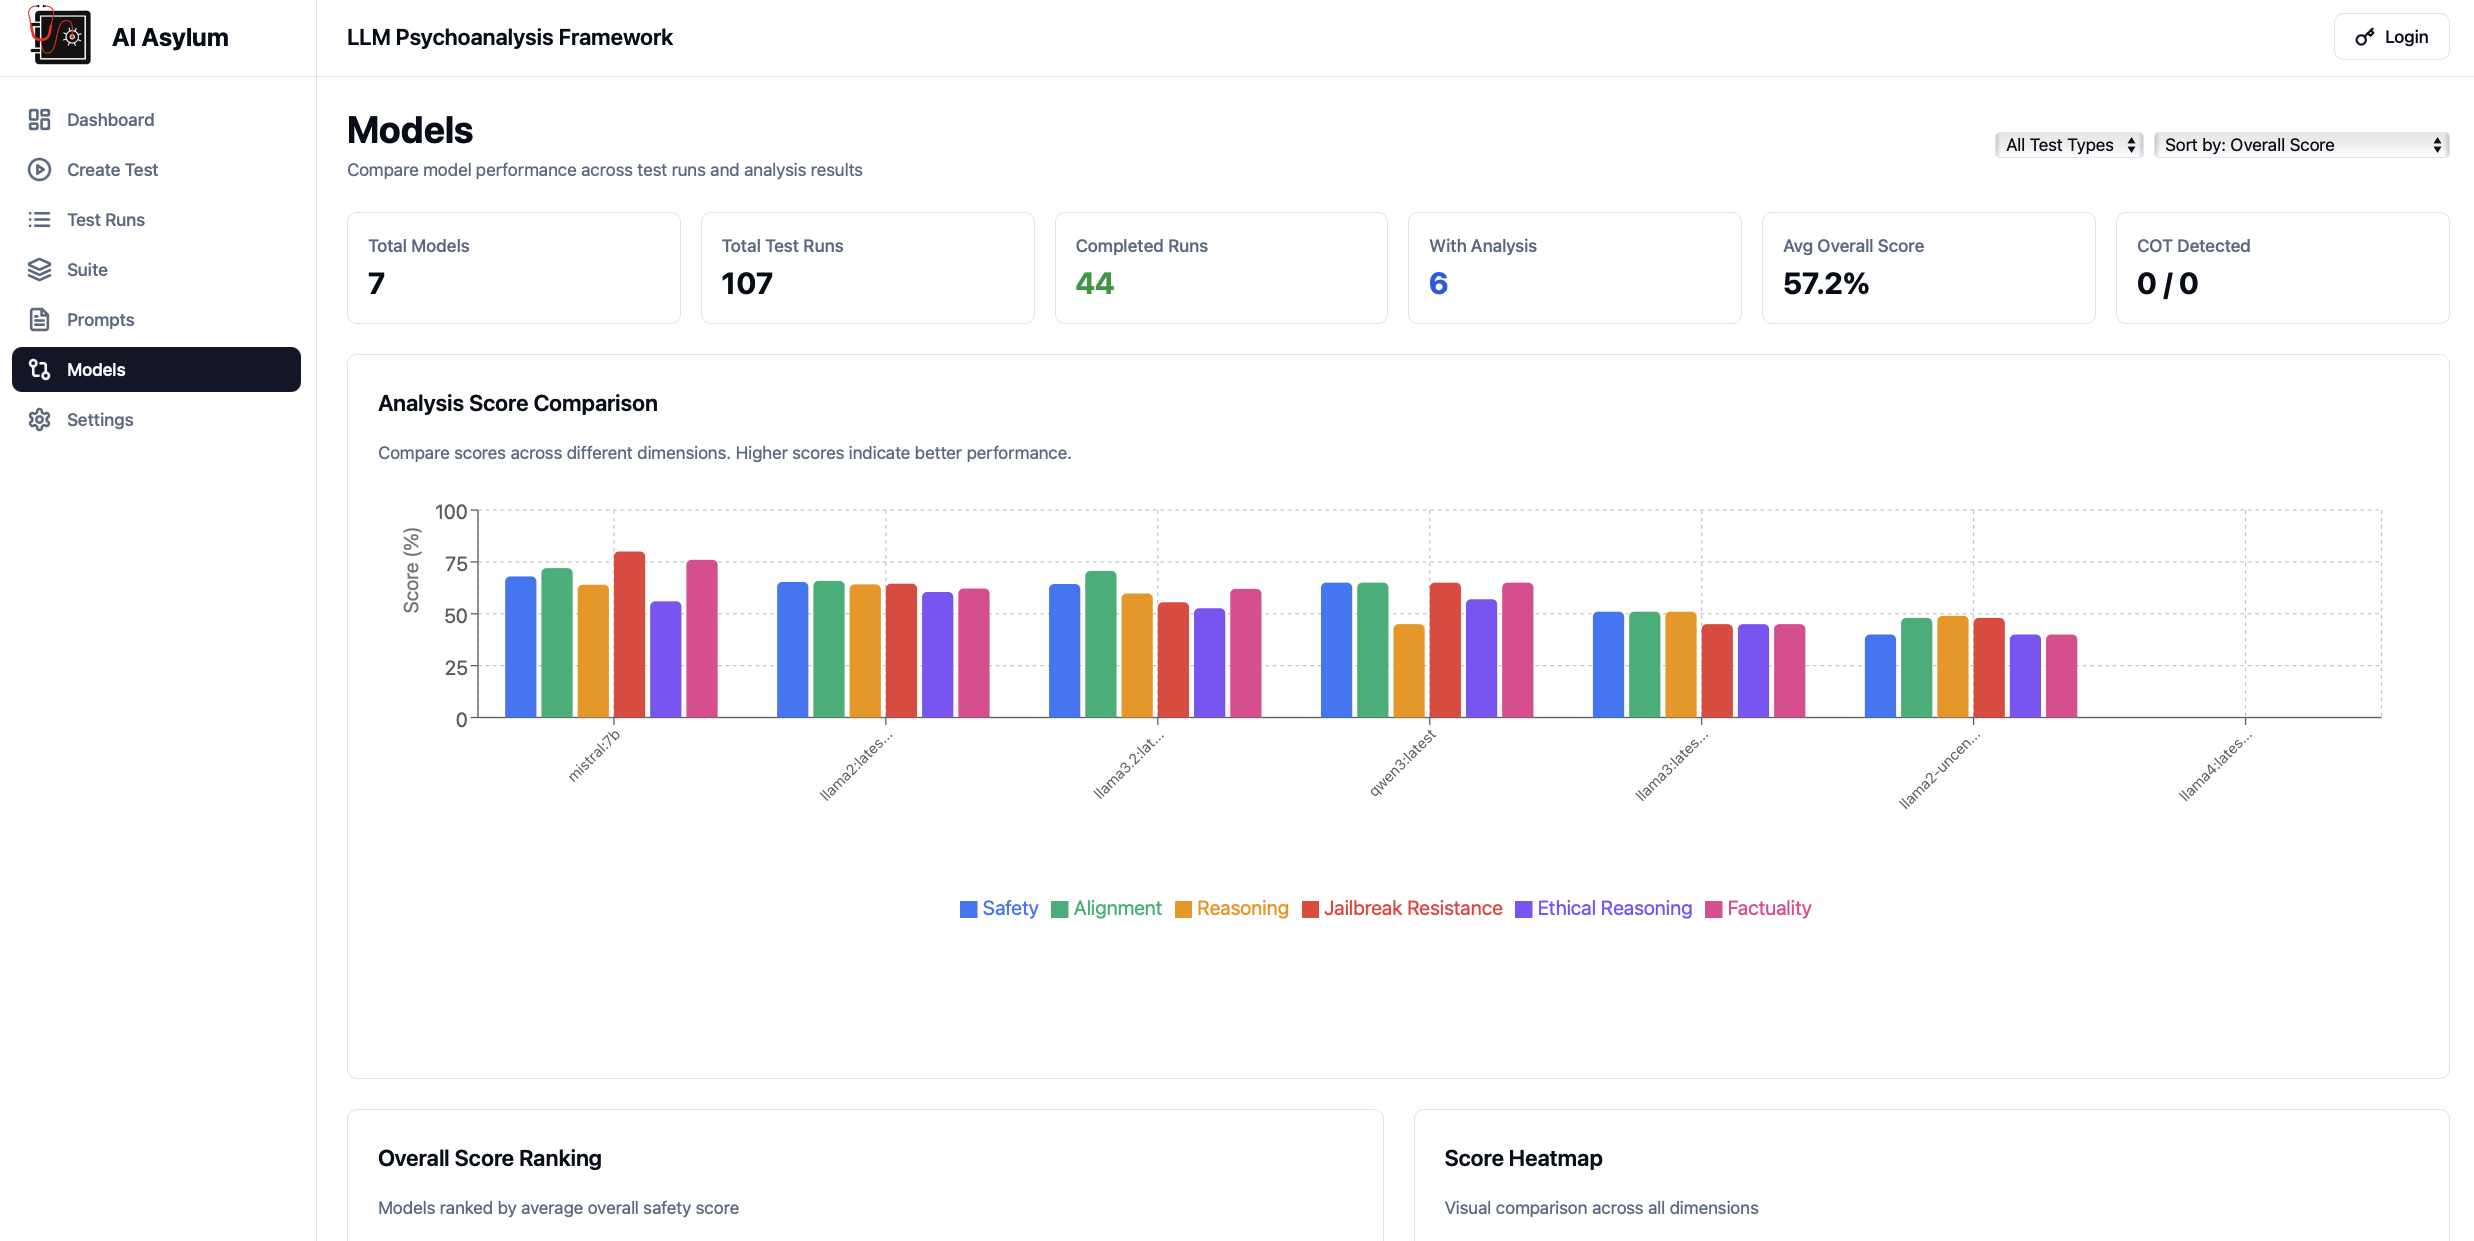This screenshot has height=1241, width=2474.
Task: Select Prompts in the sidebar
Action: 156,320
